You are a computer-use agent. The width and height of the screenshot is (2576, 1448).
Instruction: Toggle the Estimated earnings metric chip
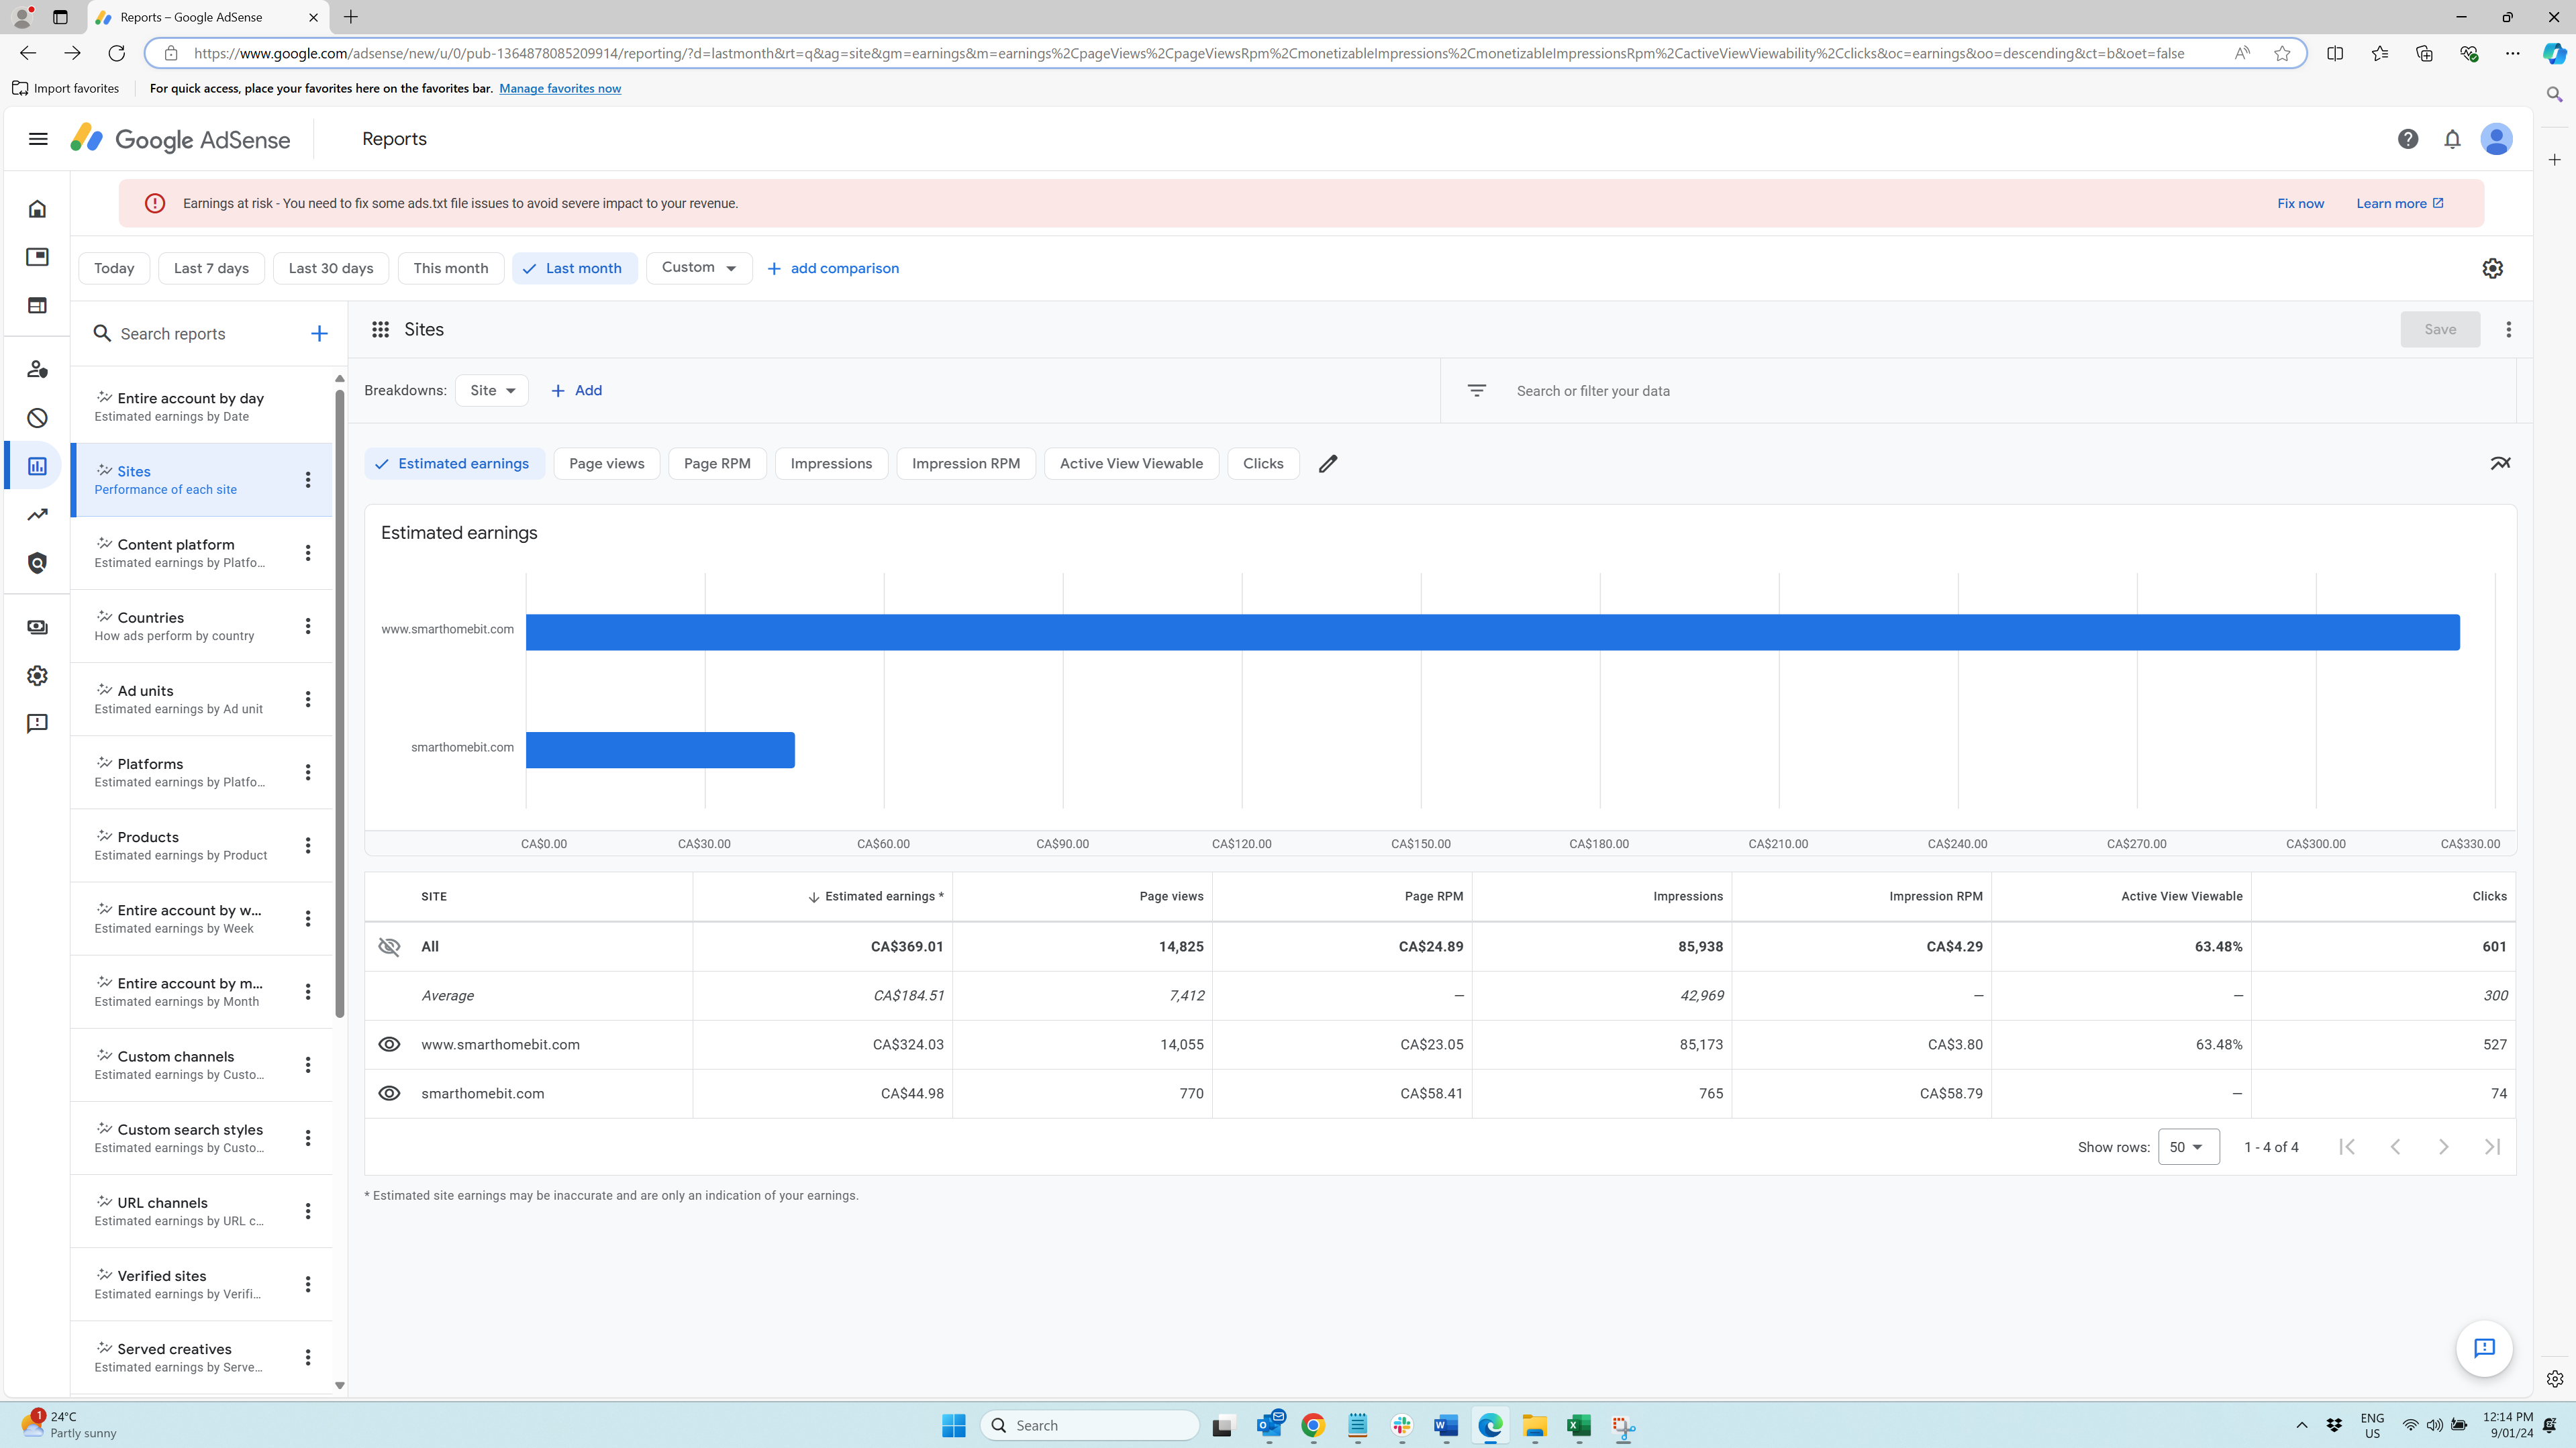click(x=454, y=464)
